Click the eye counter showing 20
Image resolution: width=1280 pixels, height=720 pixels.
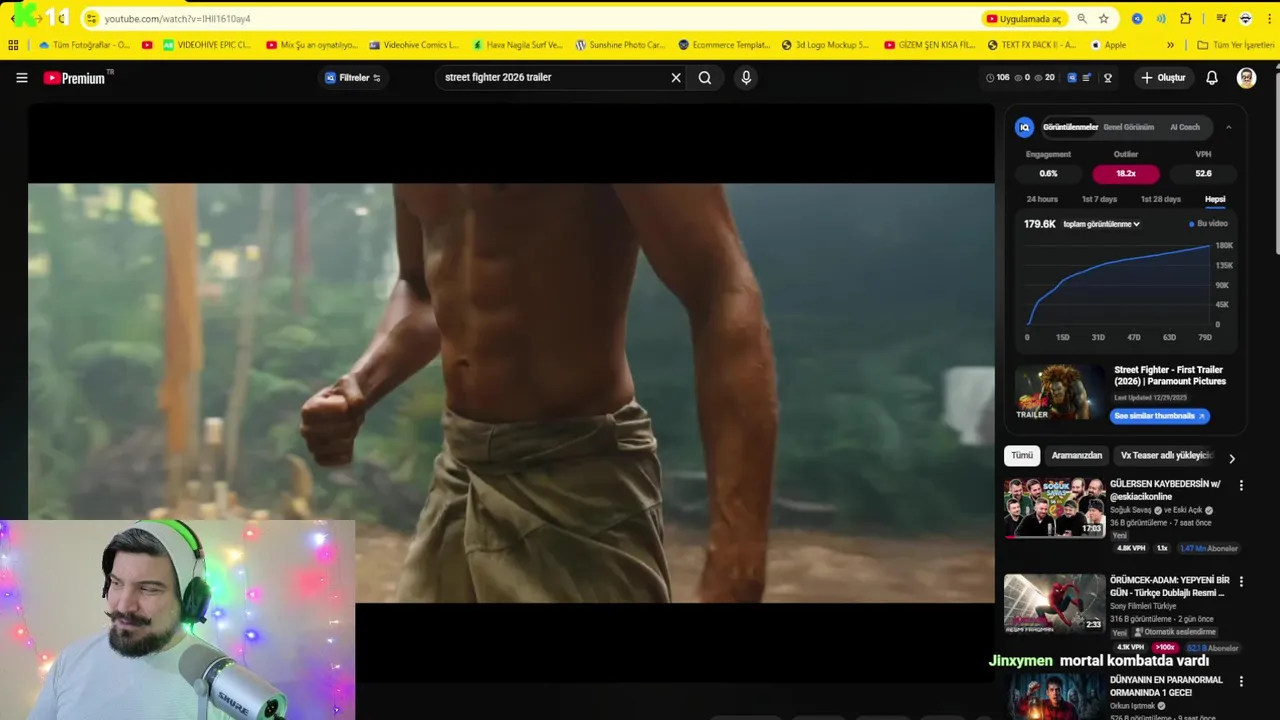coord(1044,78)
